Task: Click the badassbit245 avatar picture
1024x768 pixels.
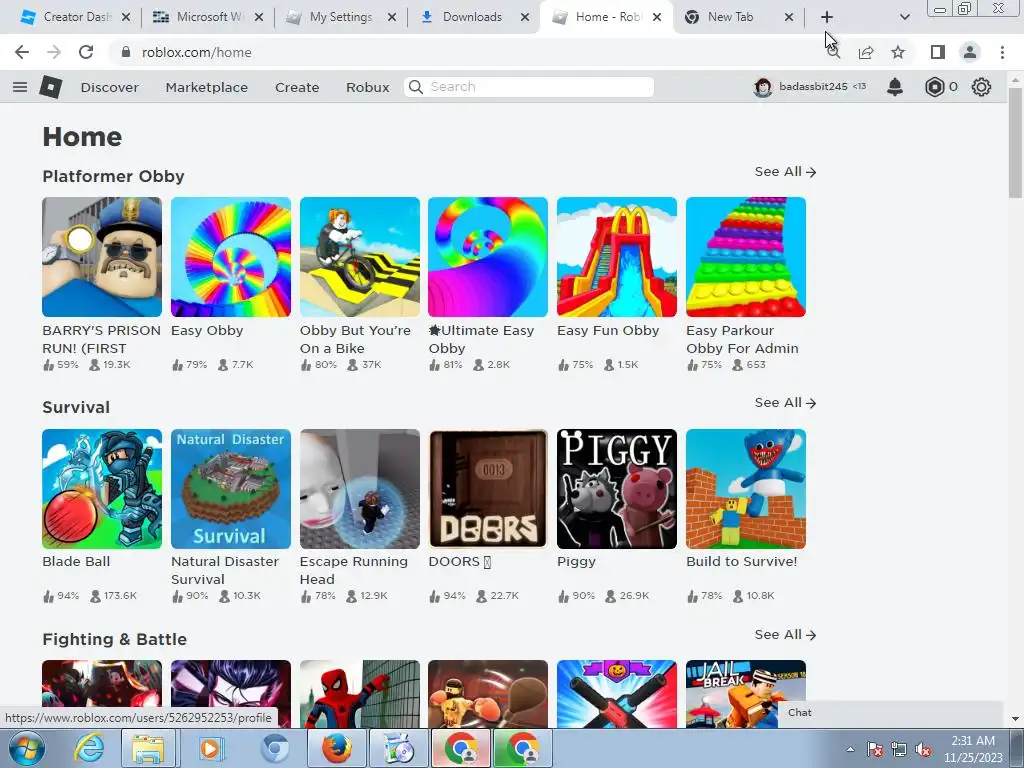Action: coord(763,87)
